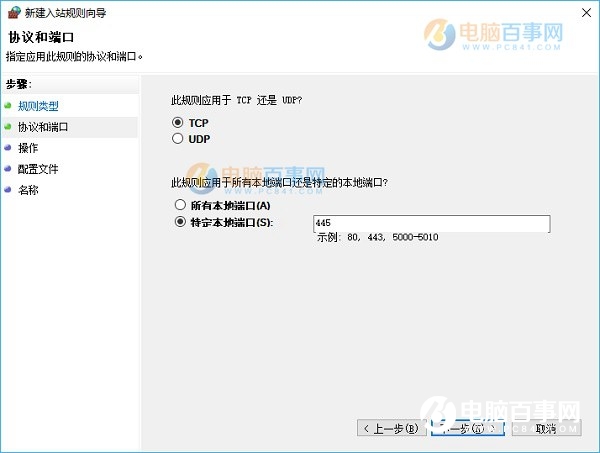This screenshot has height=453, width=600.
Task: Go to 名称 step in sidebar
Action: pos(28,190)
